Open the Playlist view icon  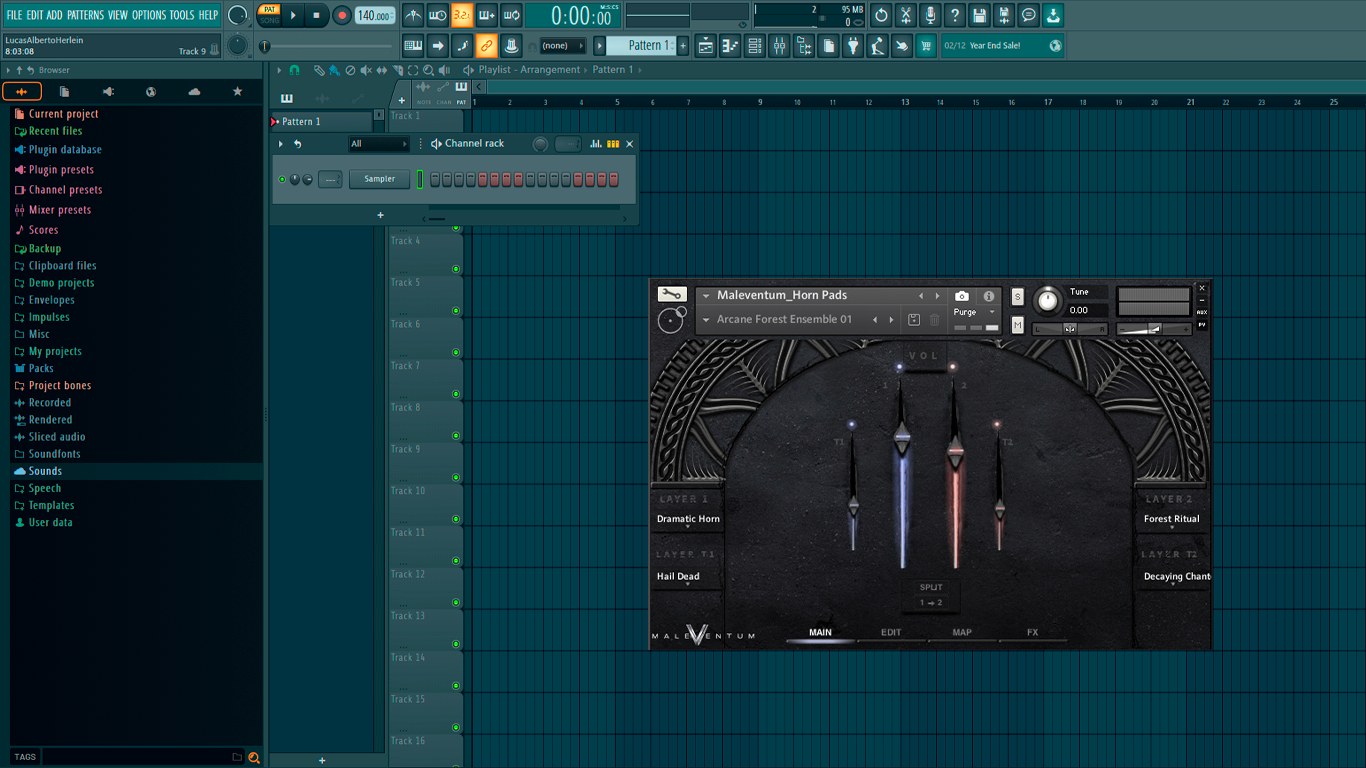pyautogui.click(x=706, y=45)
